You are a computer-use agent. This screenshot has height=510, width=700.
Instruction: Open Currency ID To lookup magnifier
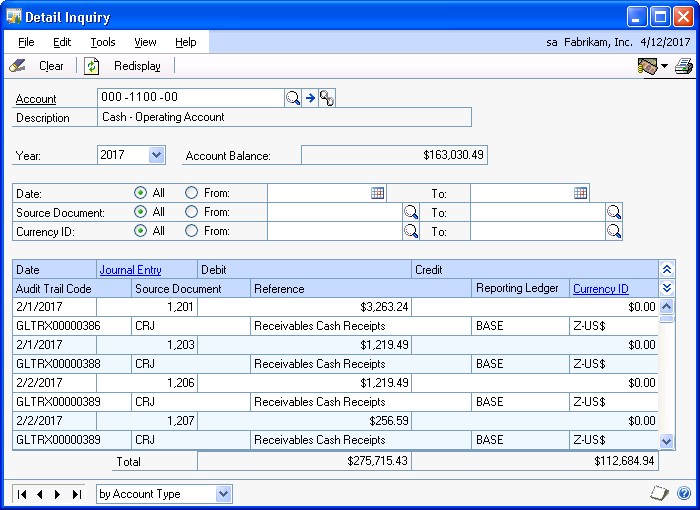pyautogui.click(x=614, y=231)
